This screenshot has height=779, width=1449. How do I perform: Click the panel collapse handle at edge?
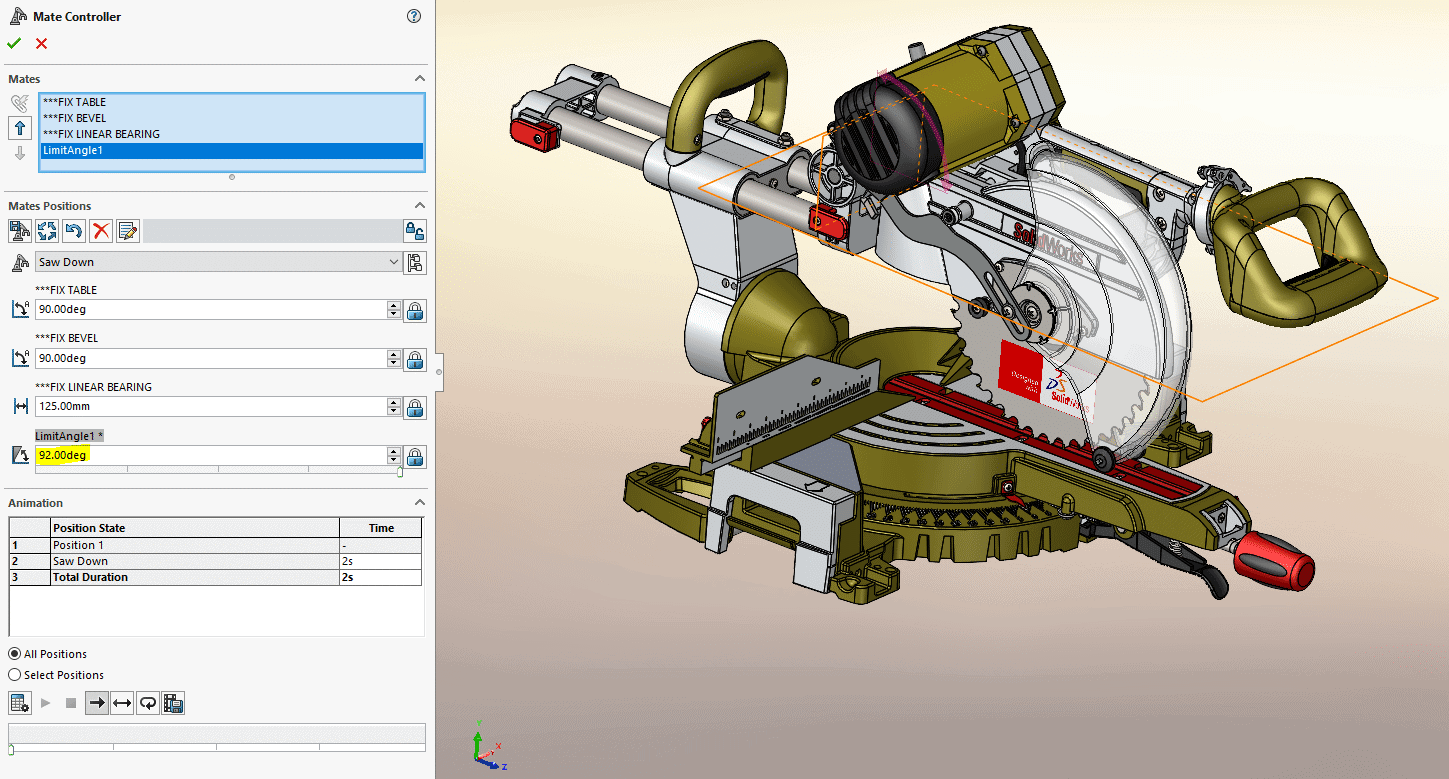(x=438, y=371)
